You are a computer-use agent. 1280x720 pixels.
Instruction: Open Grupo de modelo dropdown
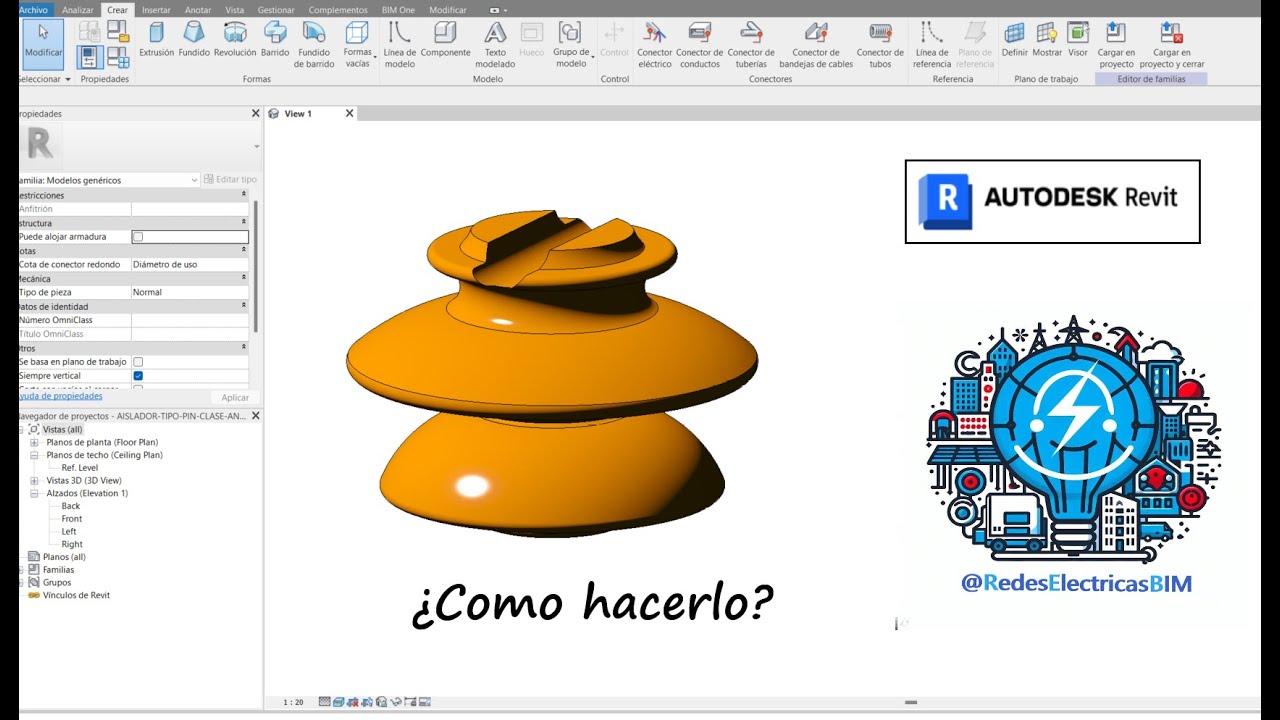coord(572,45)
